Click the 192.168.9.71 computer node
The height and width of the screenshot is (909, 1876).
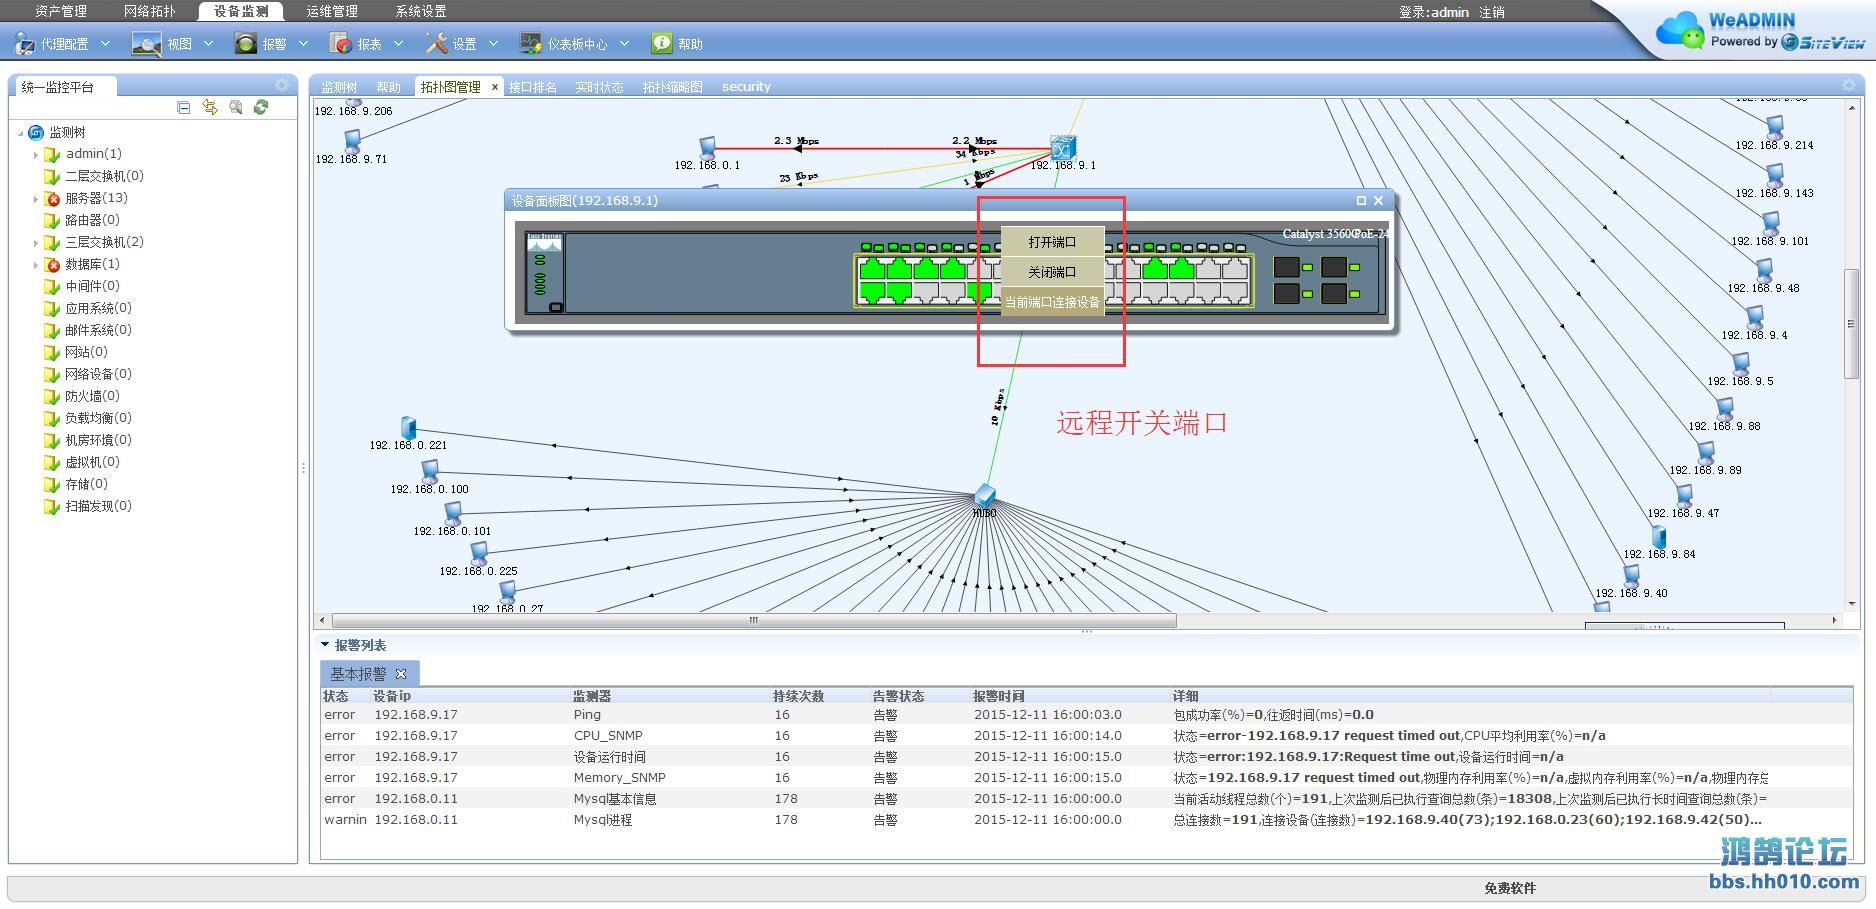coord(352,142)
